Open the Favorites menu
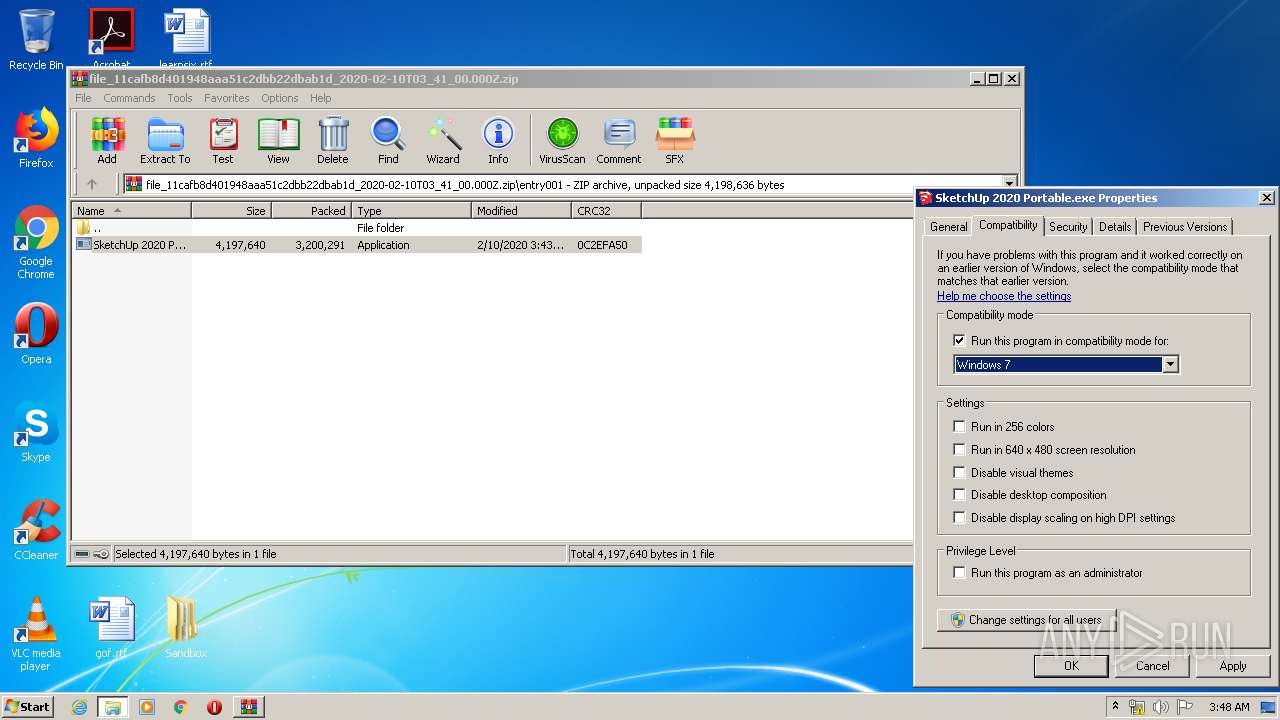Viewport: 1280px width, 720px height. [227, 98]
